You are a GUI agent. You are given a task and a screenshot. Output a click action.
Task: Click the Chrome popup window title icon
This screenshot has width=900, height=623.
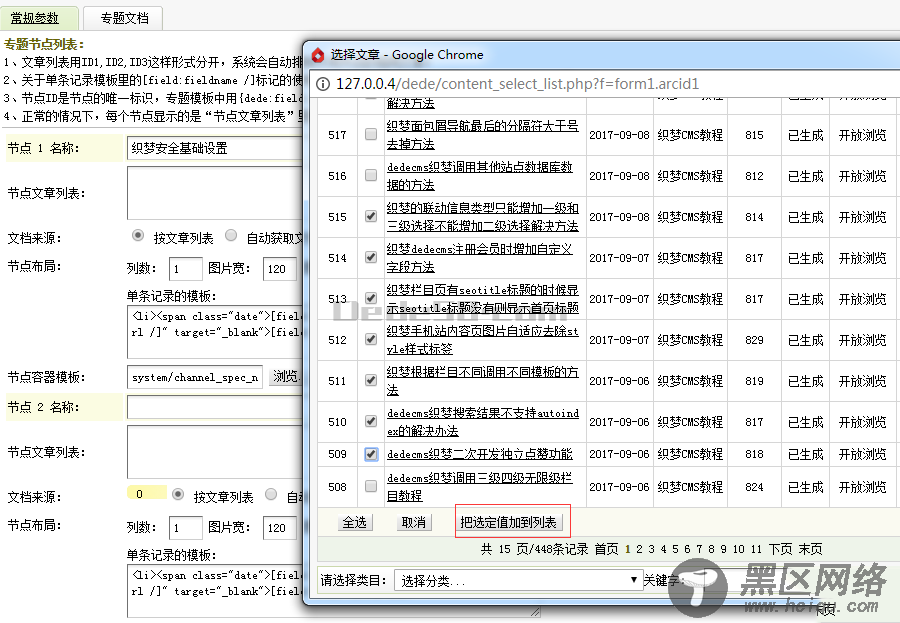pyautogui.click(x=318, y=55)
